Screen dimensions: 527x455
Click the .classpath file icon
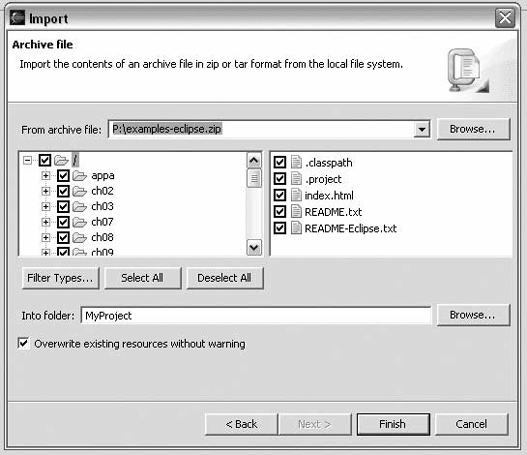point(296,162)
